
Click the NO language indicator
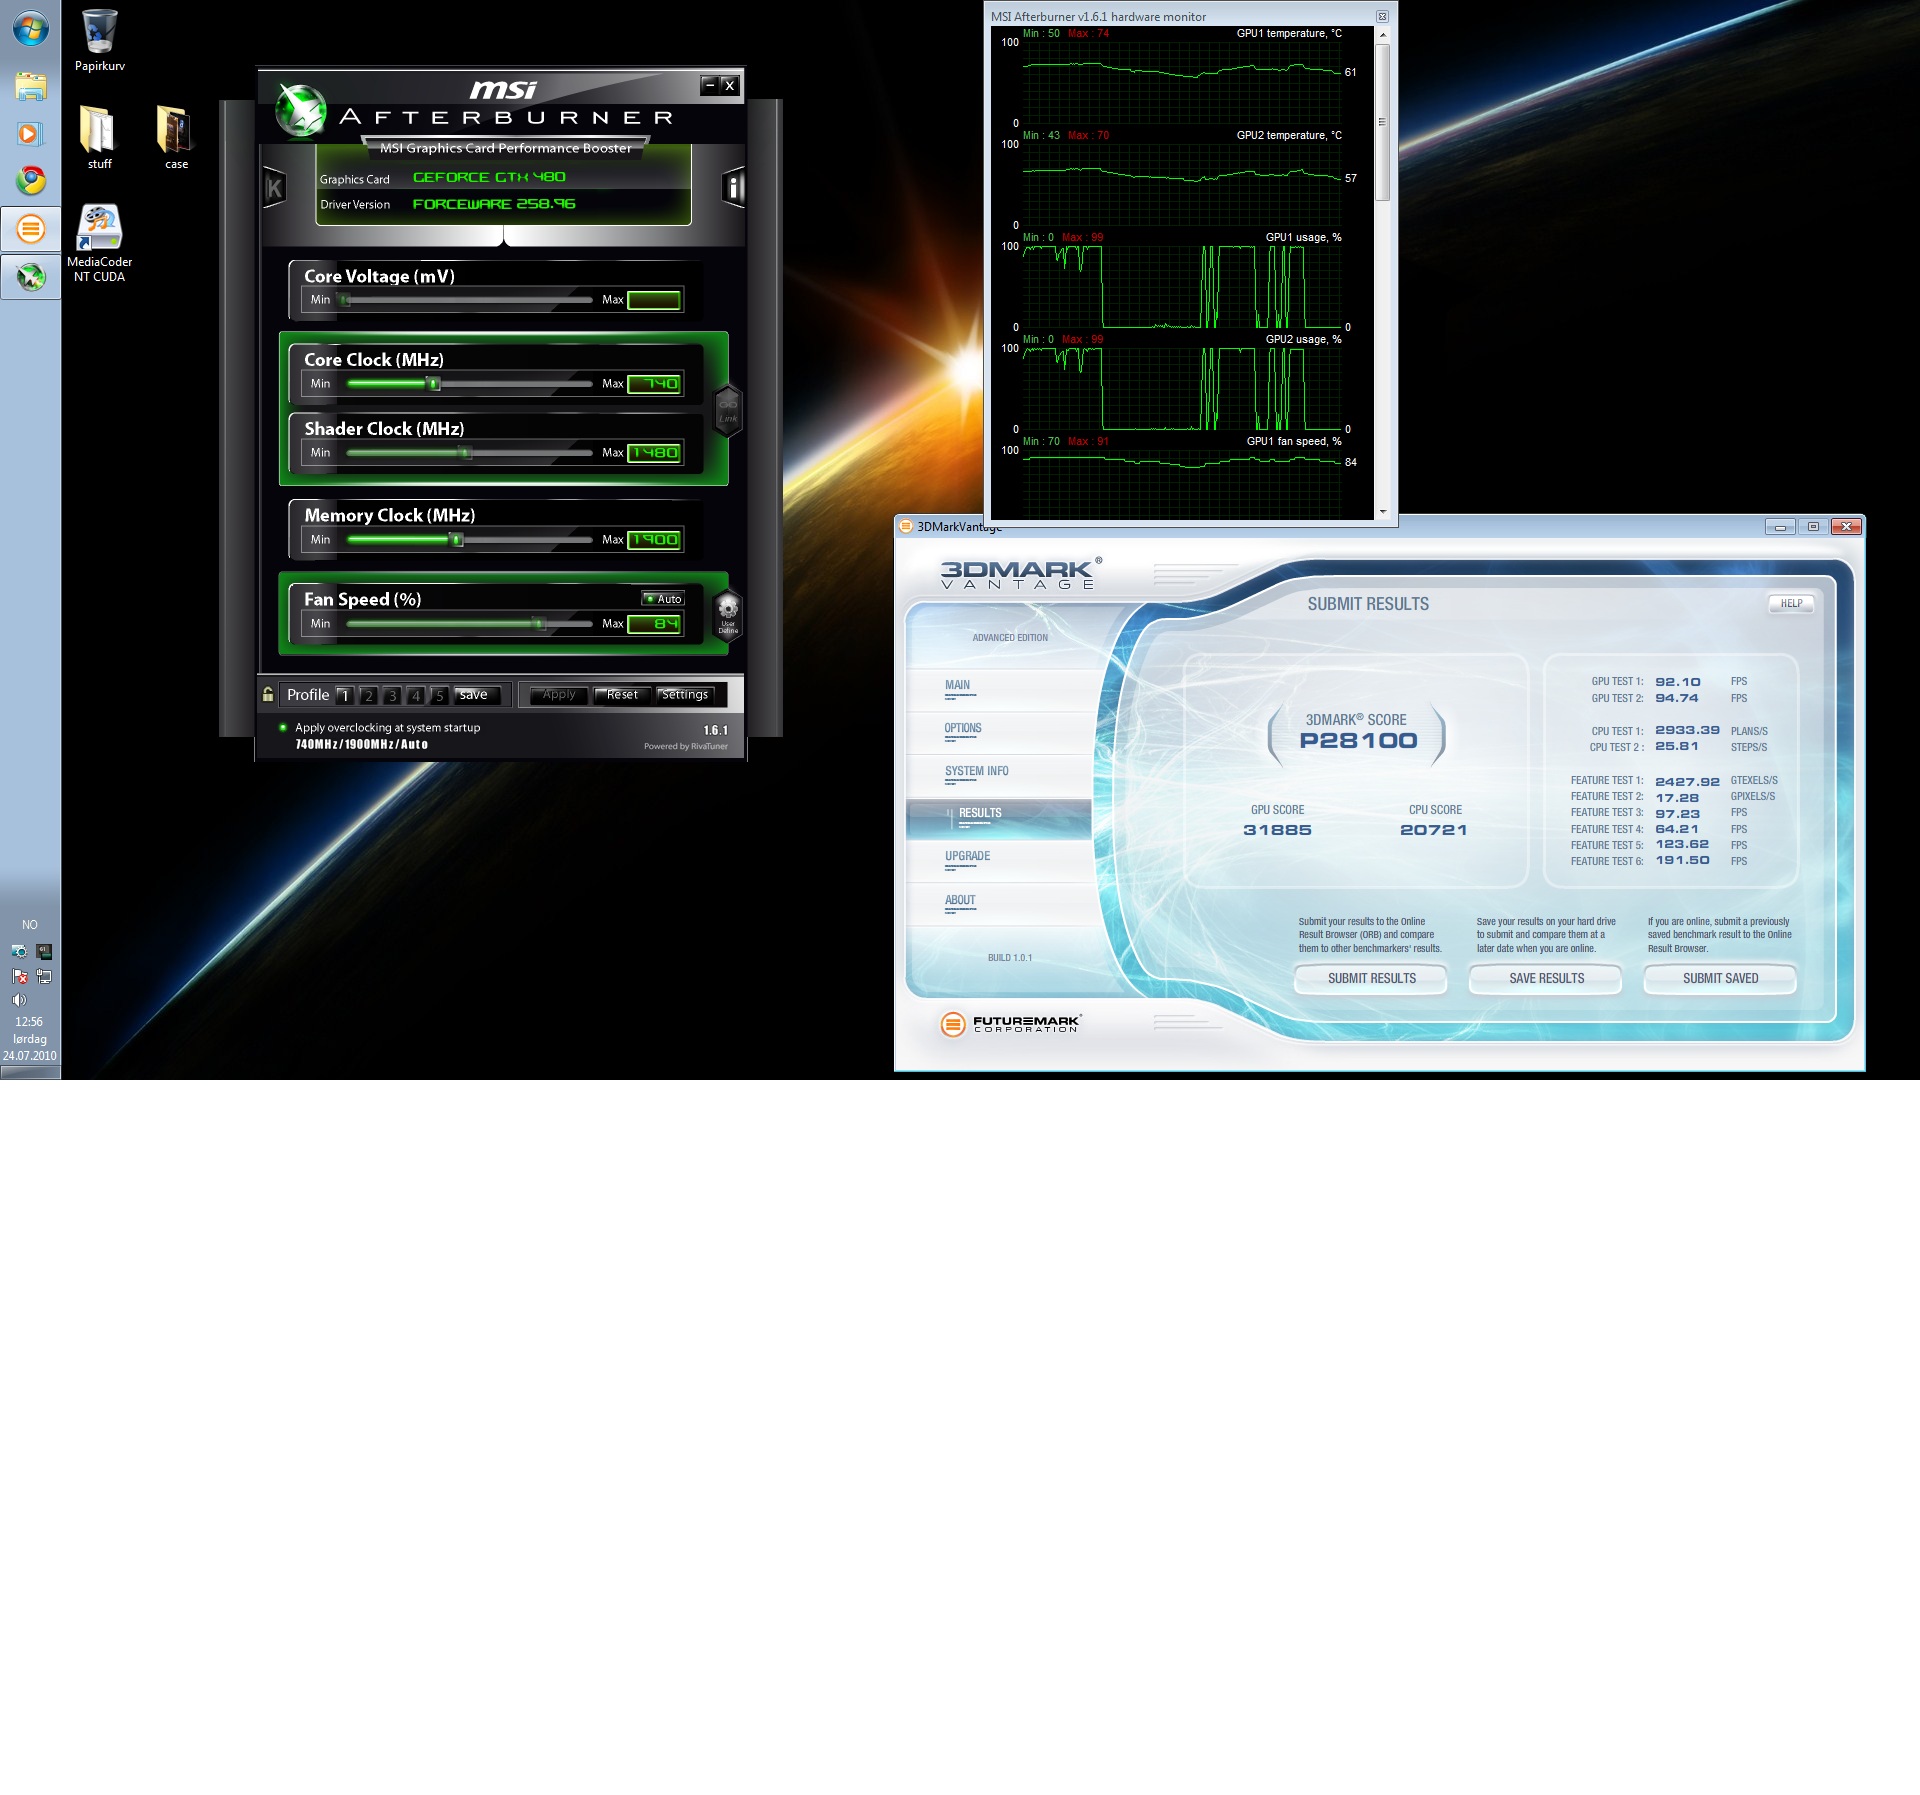[x=30, y=925]
